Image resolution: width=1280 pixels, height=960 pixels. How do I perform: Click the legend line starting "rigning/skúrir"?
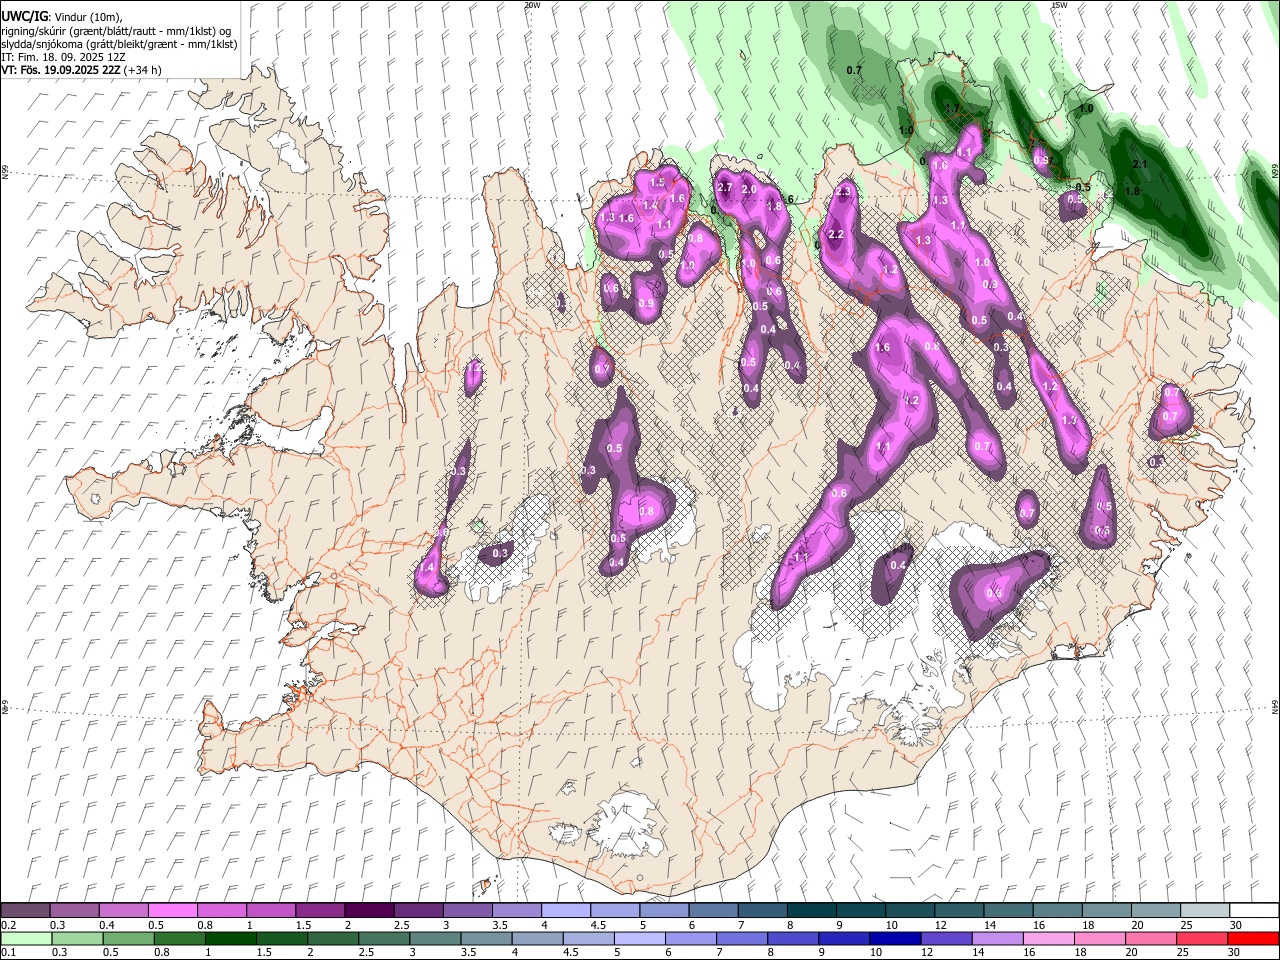(x=116, y=31)
